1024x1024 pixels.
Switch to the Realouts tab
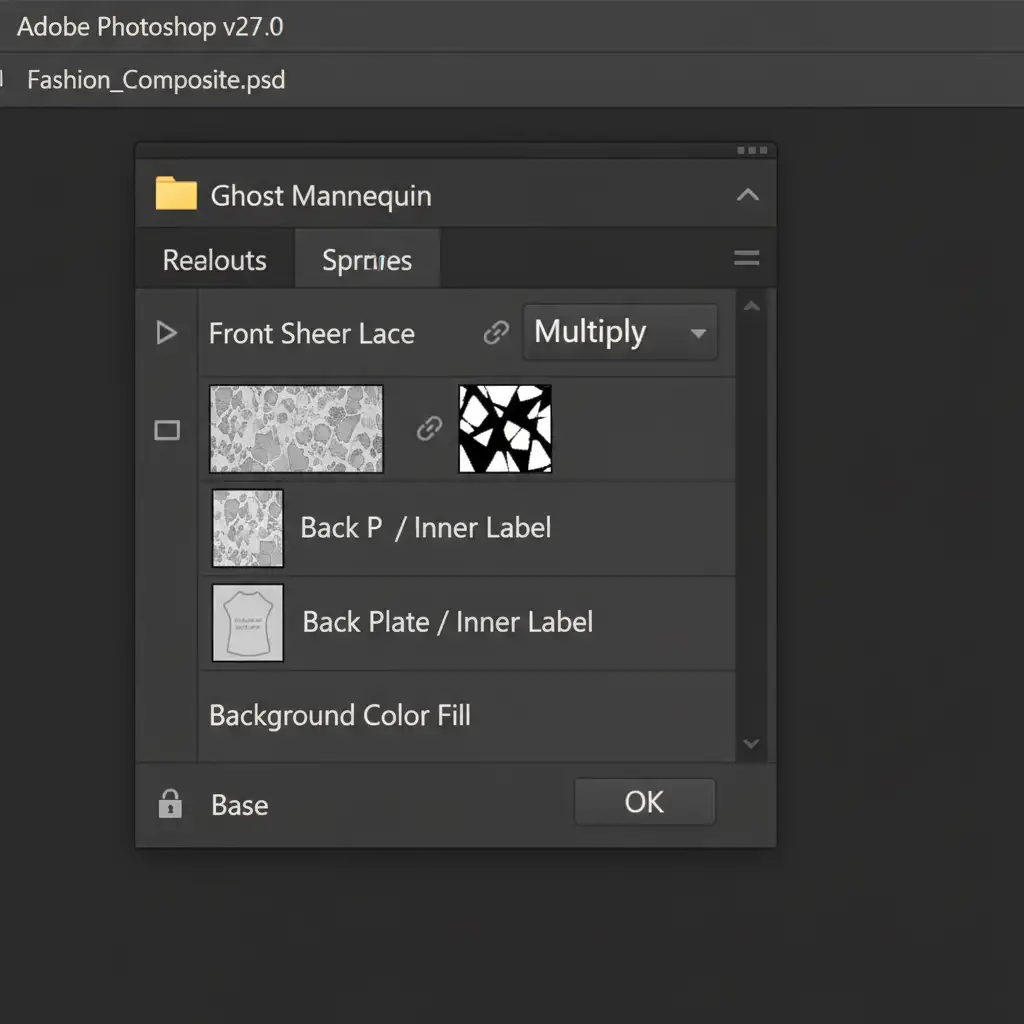click(x=215, y=260)
